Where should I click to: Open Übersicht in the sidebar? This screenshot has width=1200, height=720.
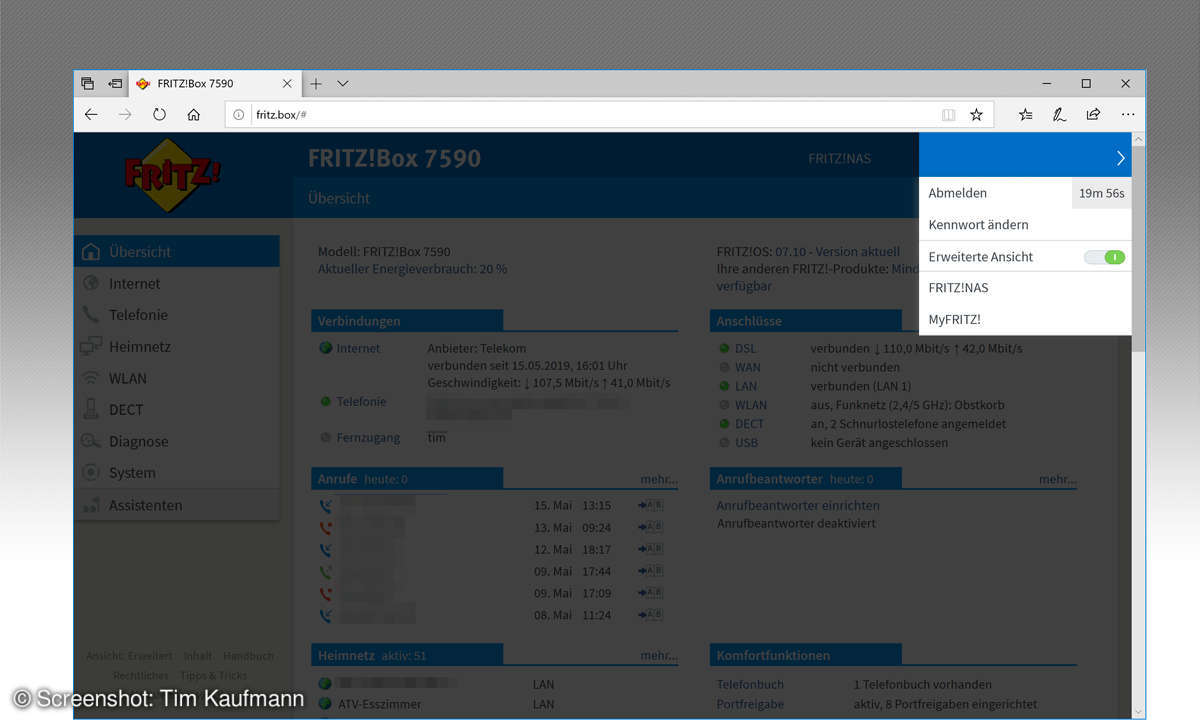tap(177, 251)
